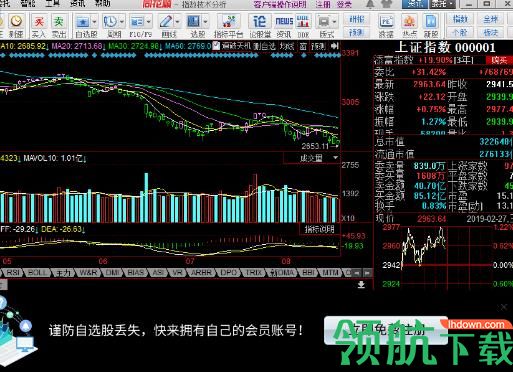Screen dimensions: 513x372
Task: Click the 删自选 button above the chart
Action: coord(265,46)
